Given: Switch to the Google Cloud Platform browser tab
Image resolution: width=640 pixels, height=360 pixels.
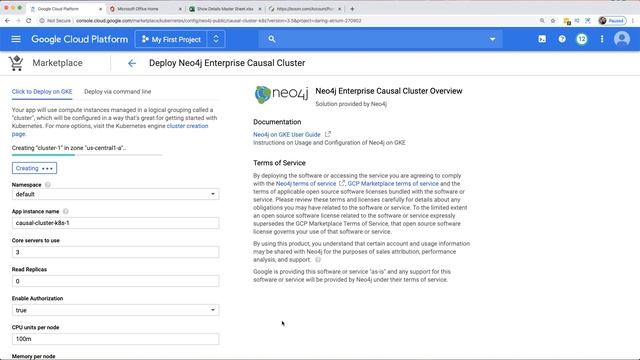Looking at the screenshot, I should coord(64,9).
